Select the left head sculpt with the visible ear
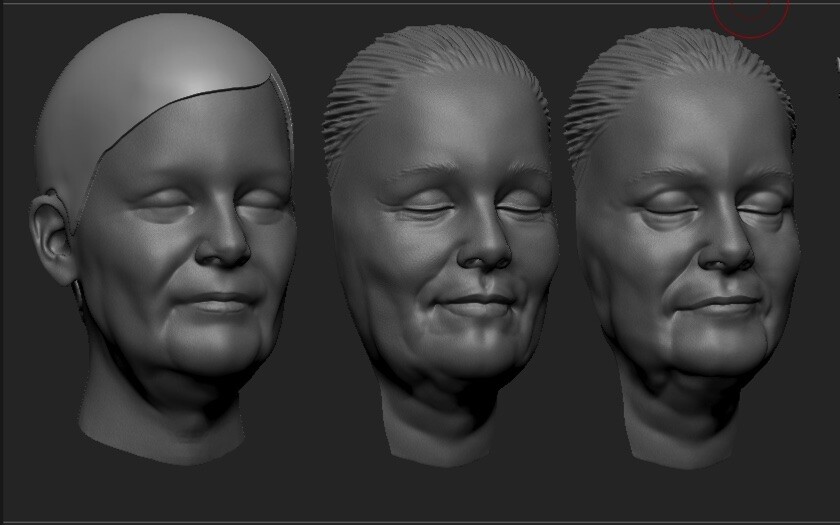The width and height of the screenshot is (840, 525). point(163,239)
